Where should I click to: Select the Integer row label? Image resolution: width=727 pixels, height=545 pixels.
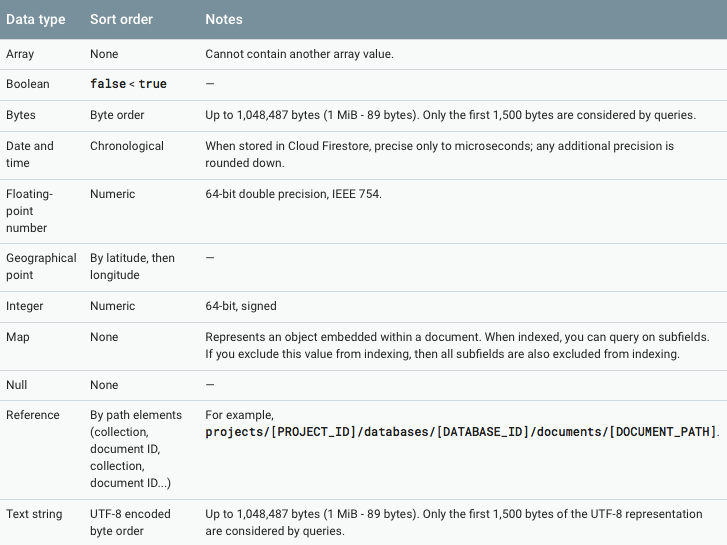pyautogui.click(x=25, y=306)
